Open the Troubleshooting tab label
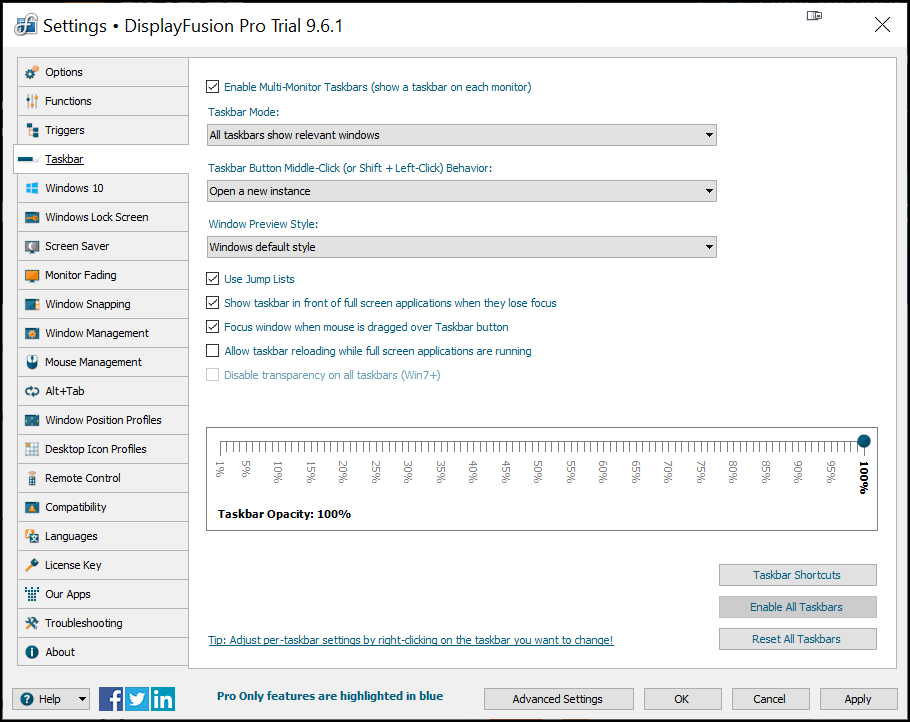910x722 pixels. point(84,623)
